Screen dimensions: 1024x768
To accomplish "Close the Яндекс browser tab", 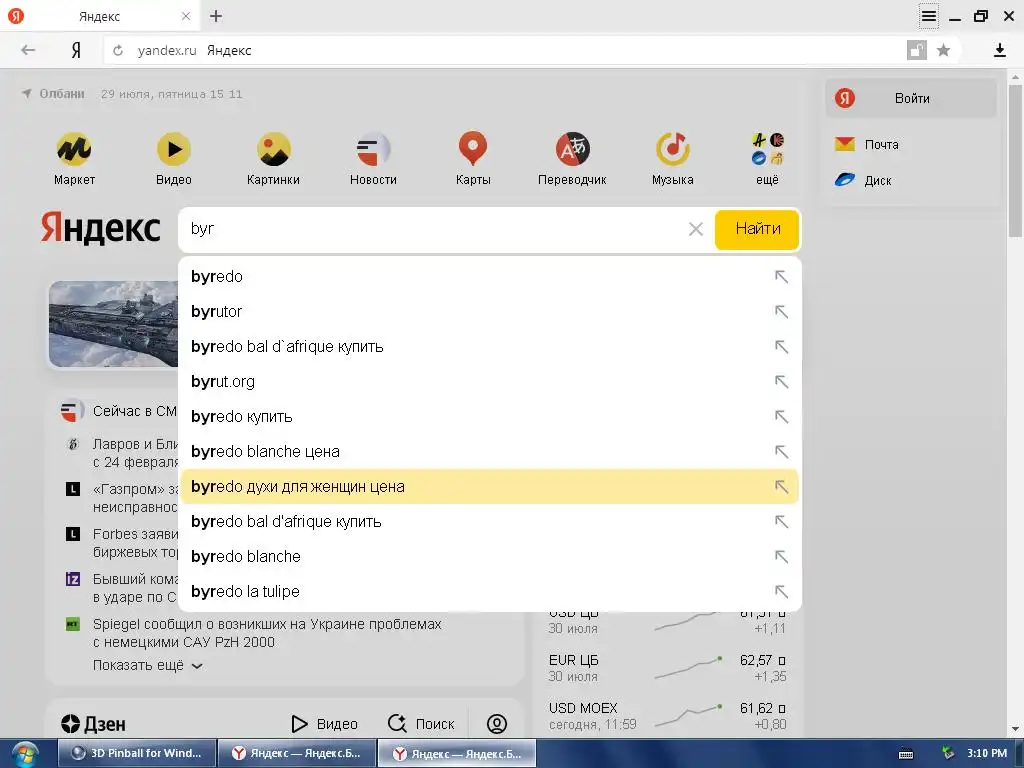I will point(185,16).
